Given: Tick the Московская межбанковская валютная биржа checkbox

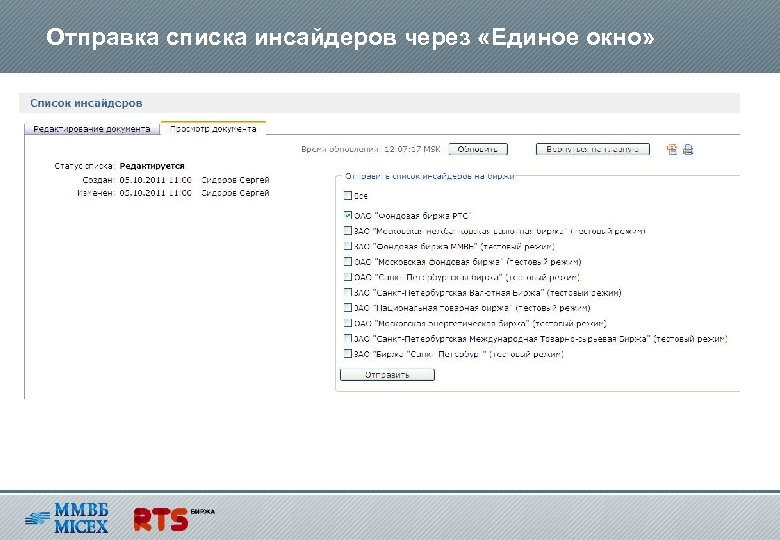Looking at the screenshot, I should (x=348, y=231).
